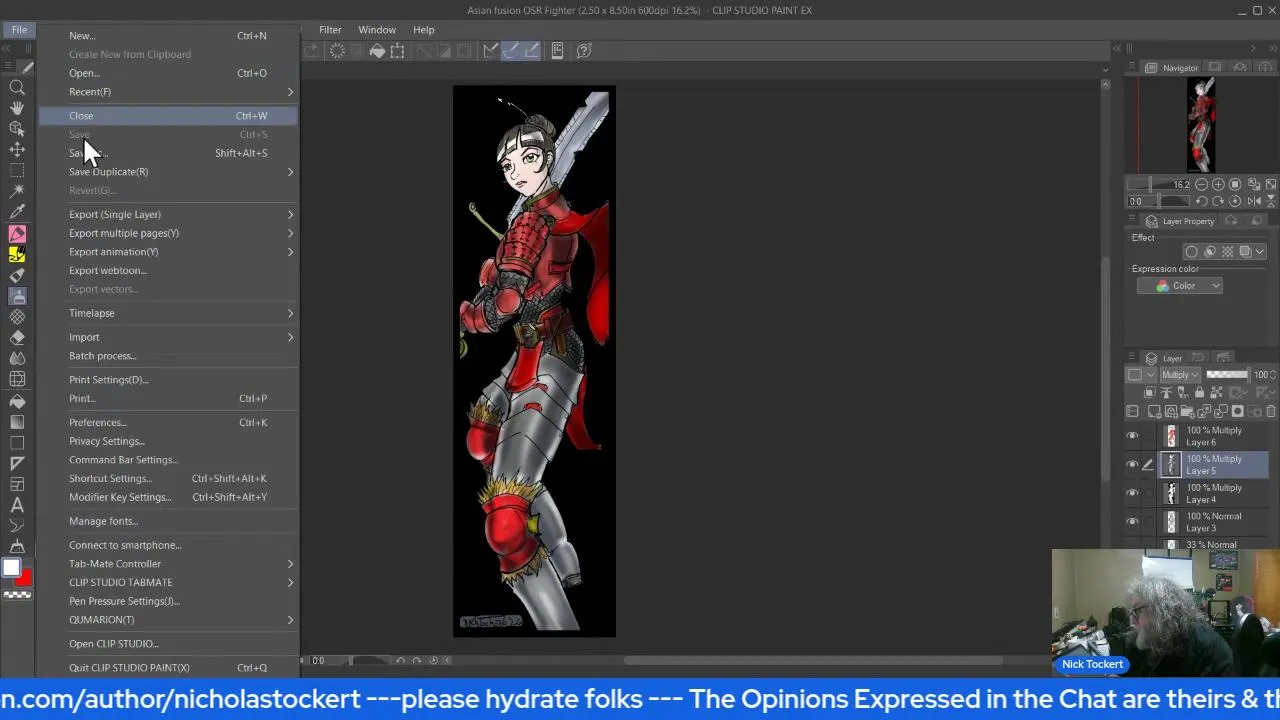Select the Eraser tool

17,337
